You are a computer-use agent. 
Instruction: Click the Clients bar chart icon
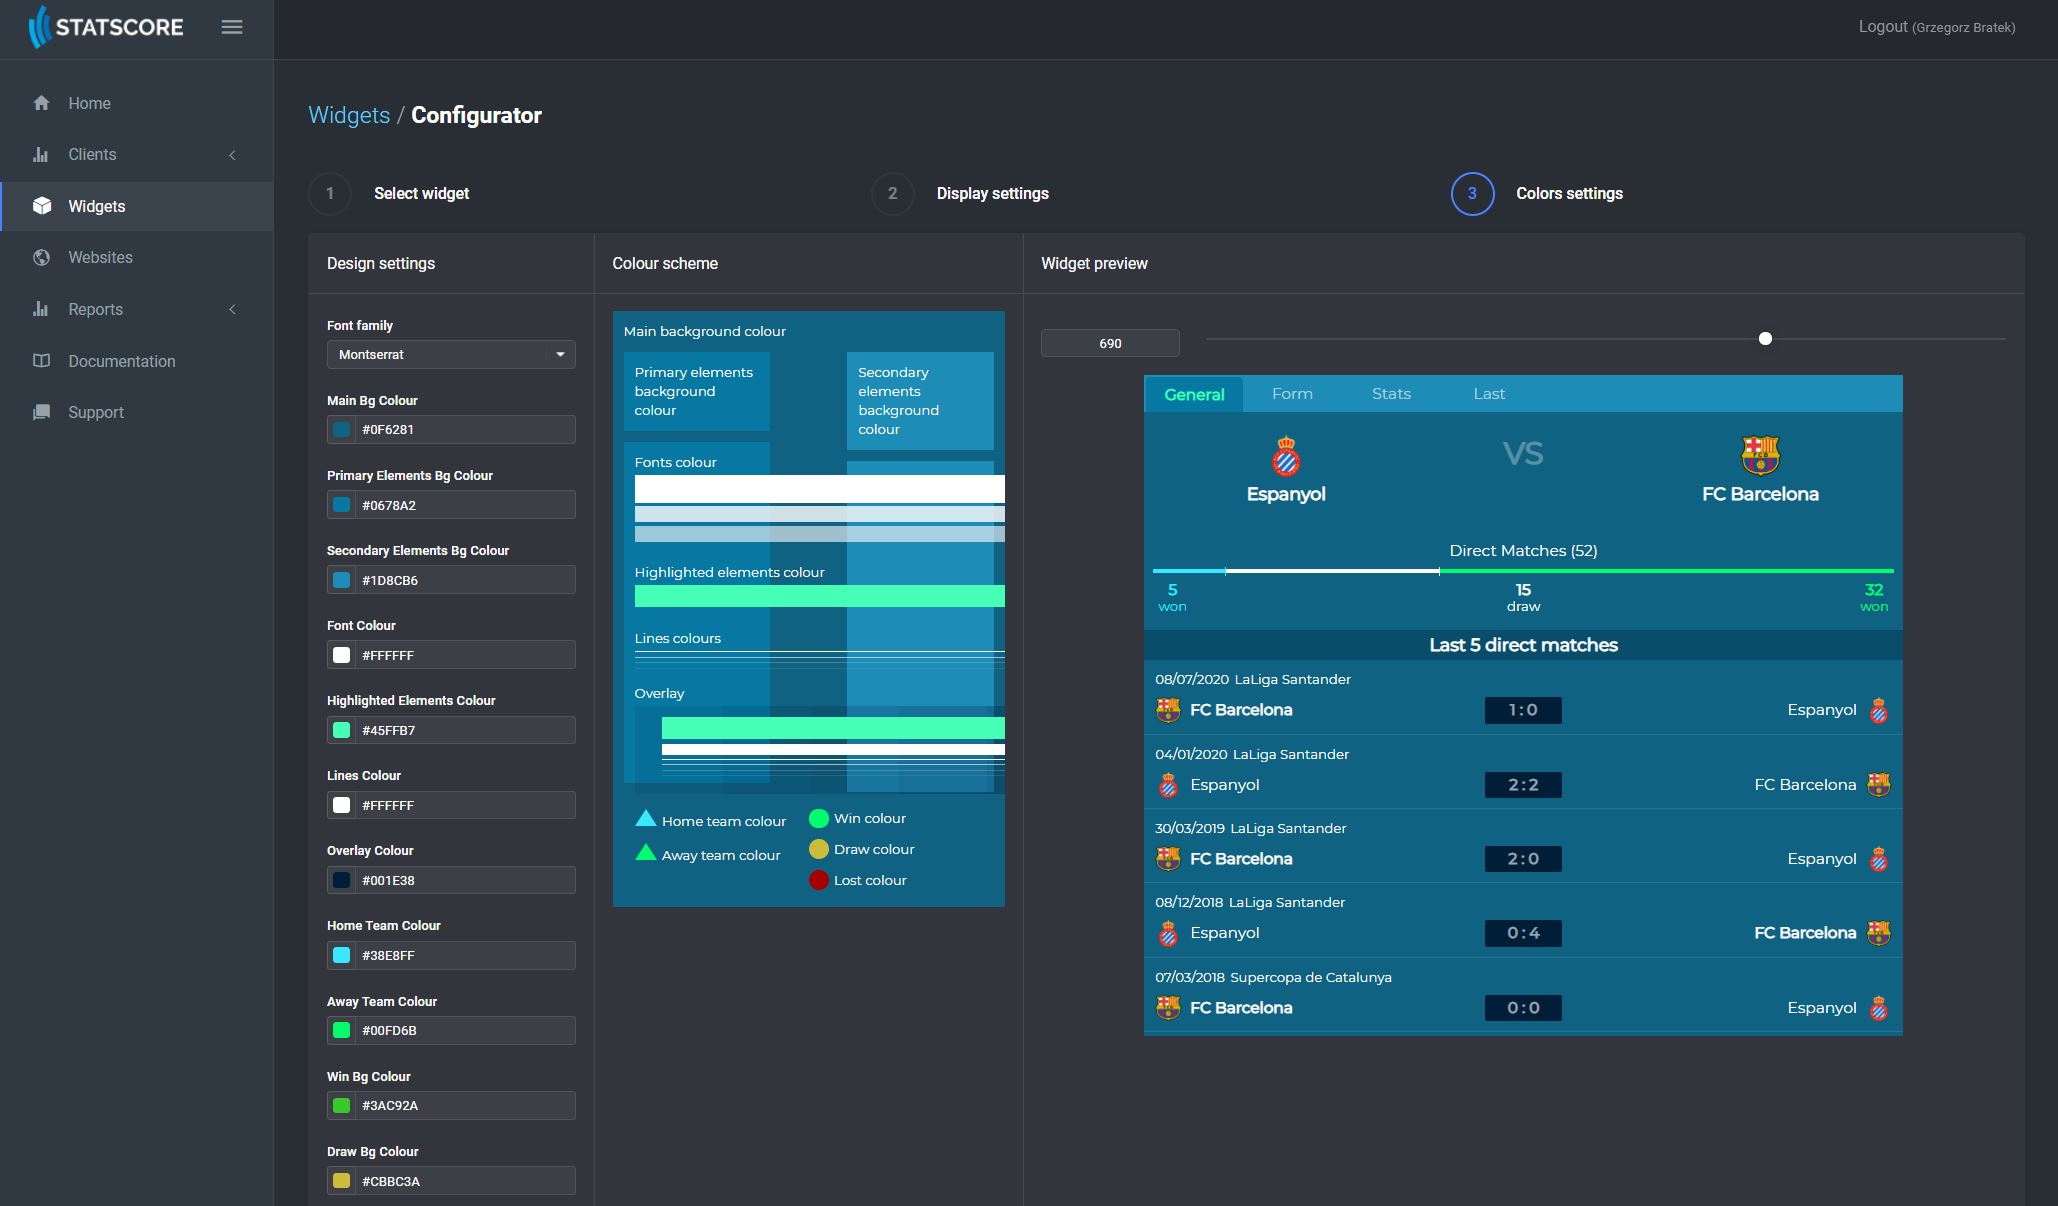(41, 154)
